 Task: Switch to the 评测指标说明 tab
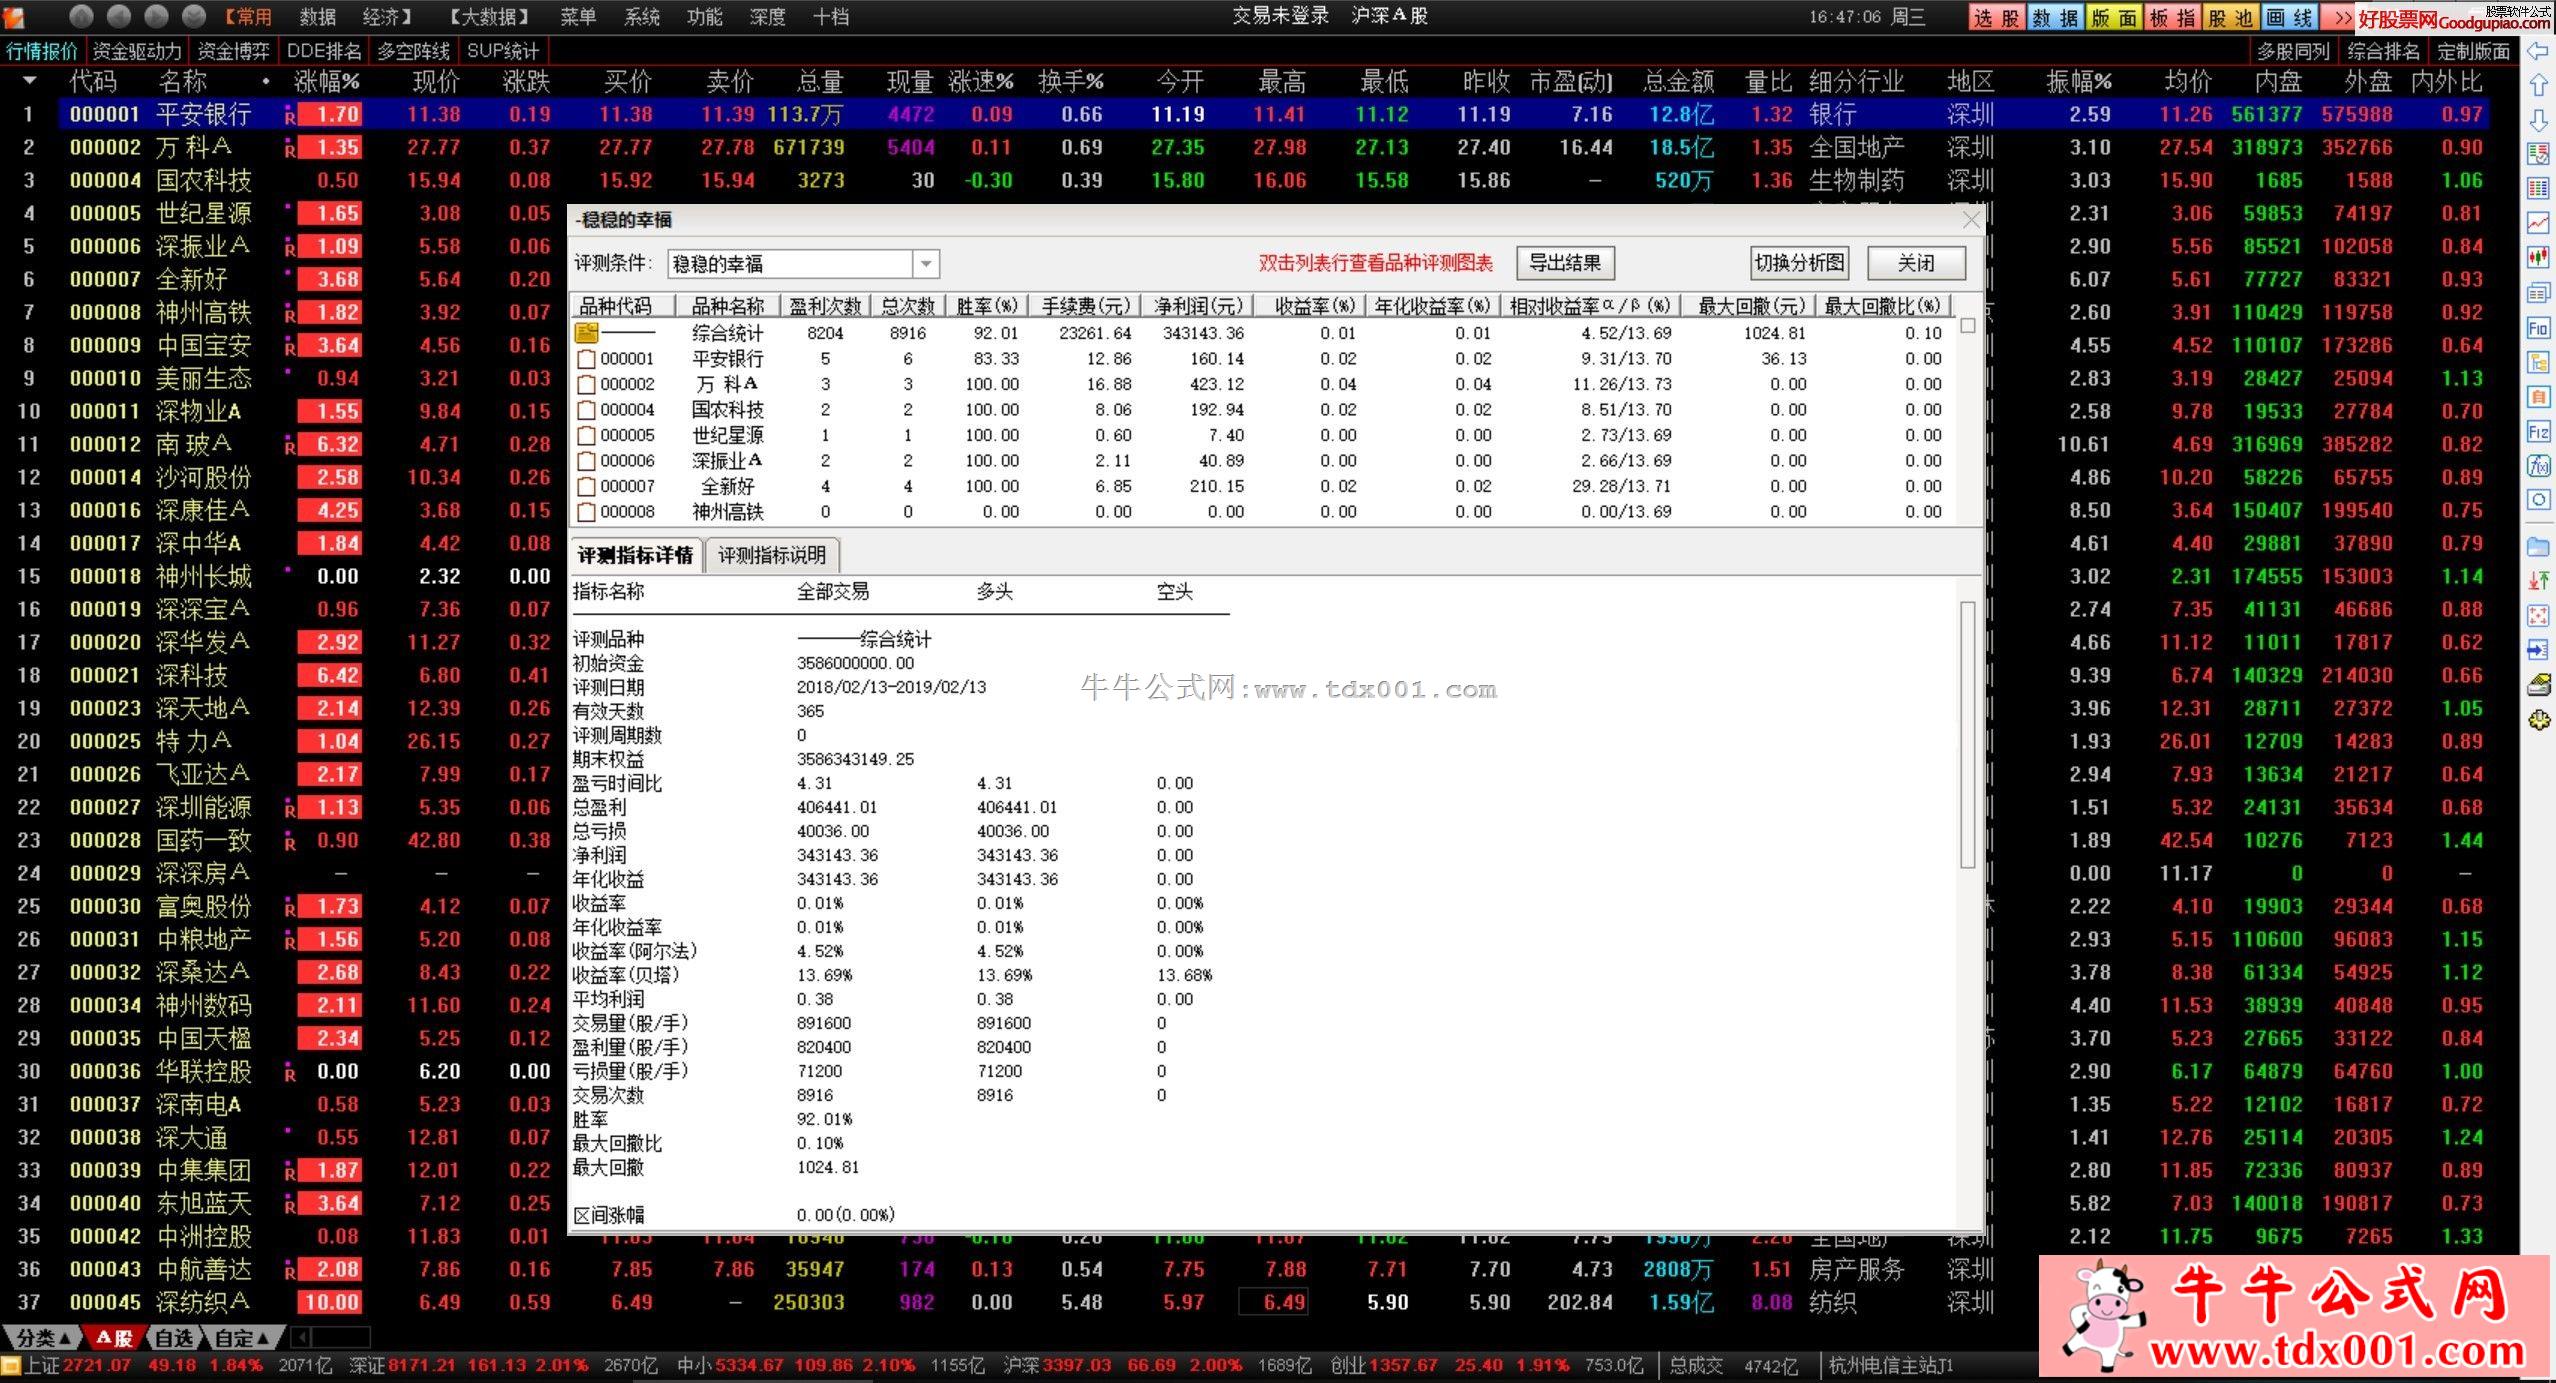click(772, 555)
